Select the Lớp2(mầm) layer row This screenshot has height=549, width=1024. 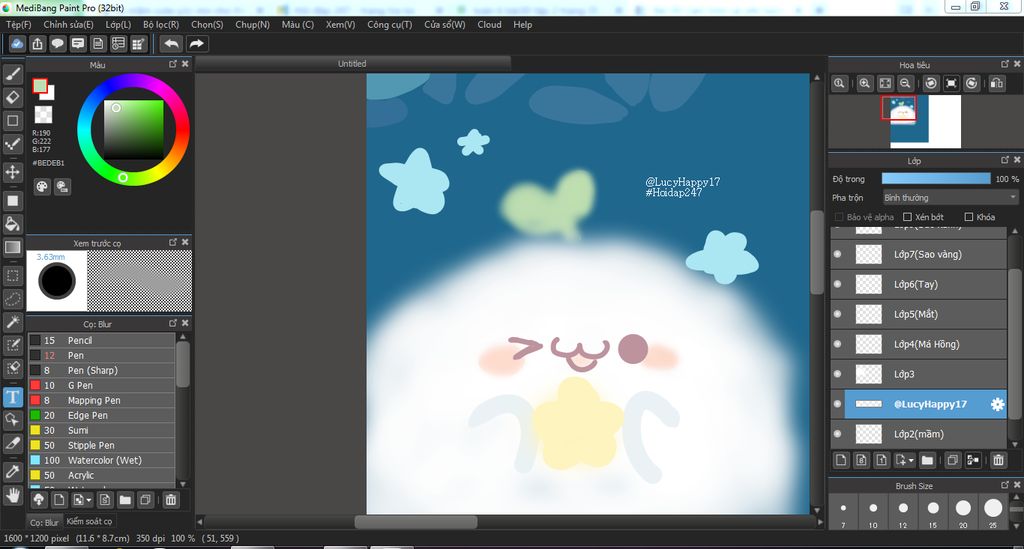[x=919, y=434]
